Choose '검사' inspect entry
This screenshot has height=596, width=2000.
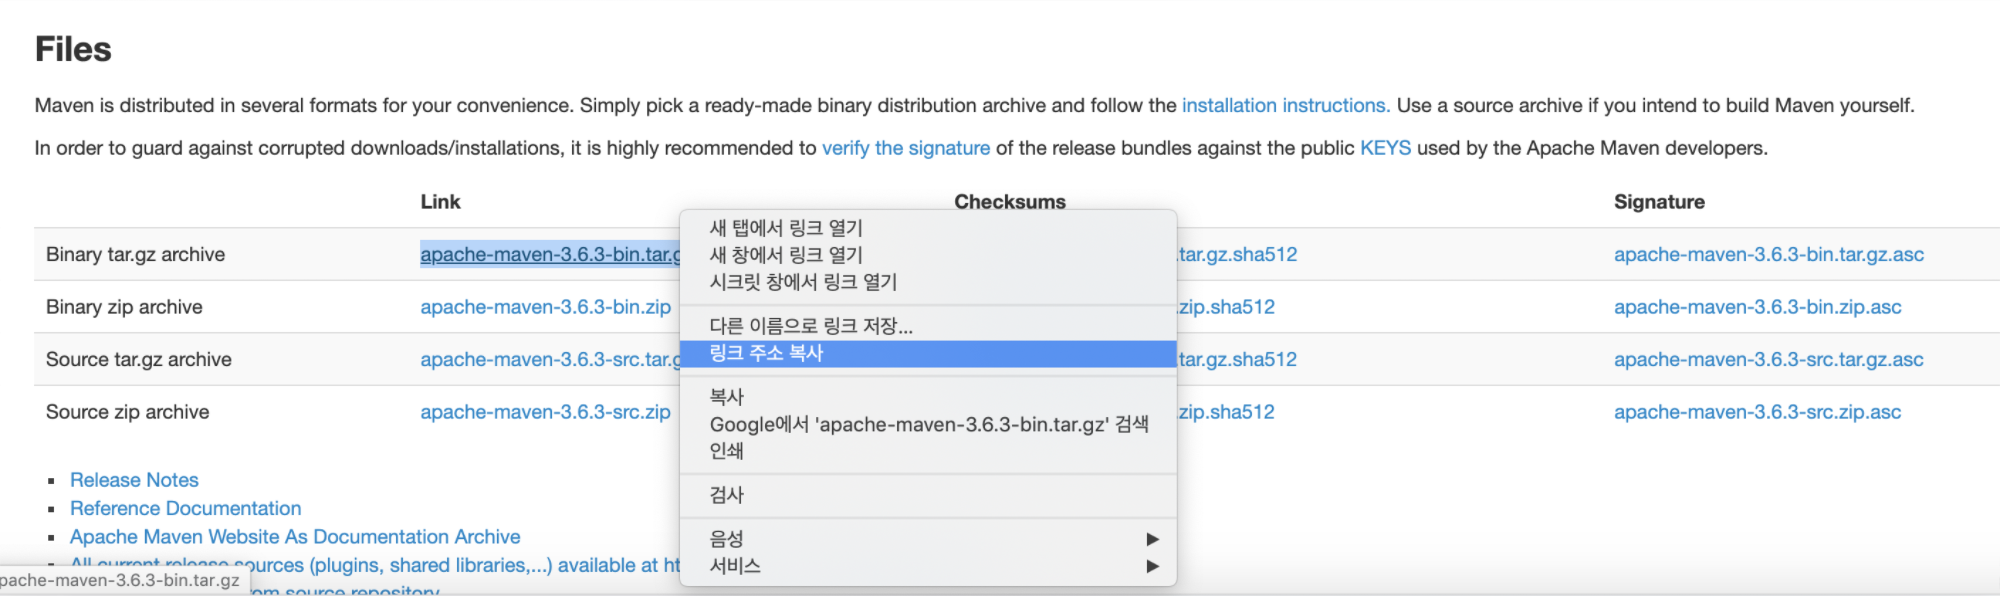click(x=928, y=495)
